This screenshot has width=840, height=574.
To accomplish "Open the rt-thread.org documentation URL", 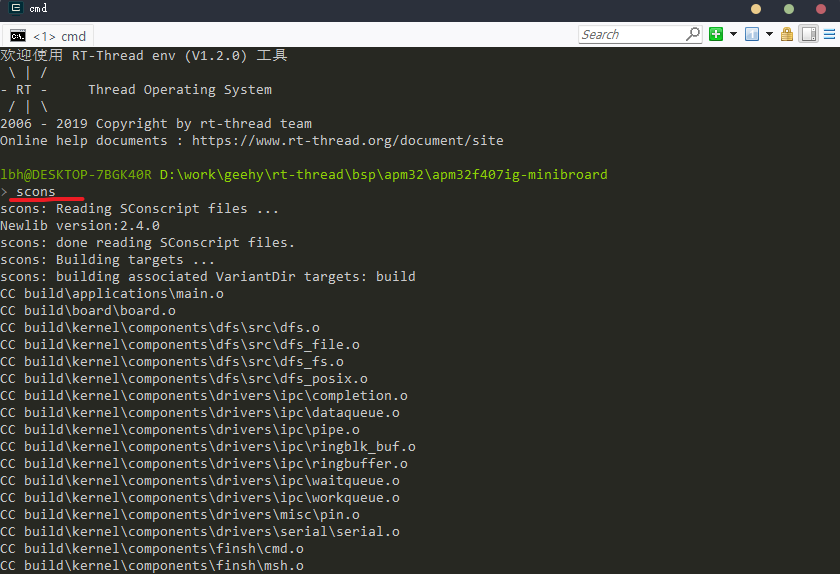I will point(347,141).
